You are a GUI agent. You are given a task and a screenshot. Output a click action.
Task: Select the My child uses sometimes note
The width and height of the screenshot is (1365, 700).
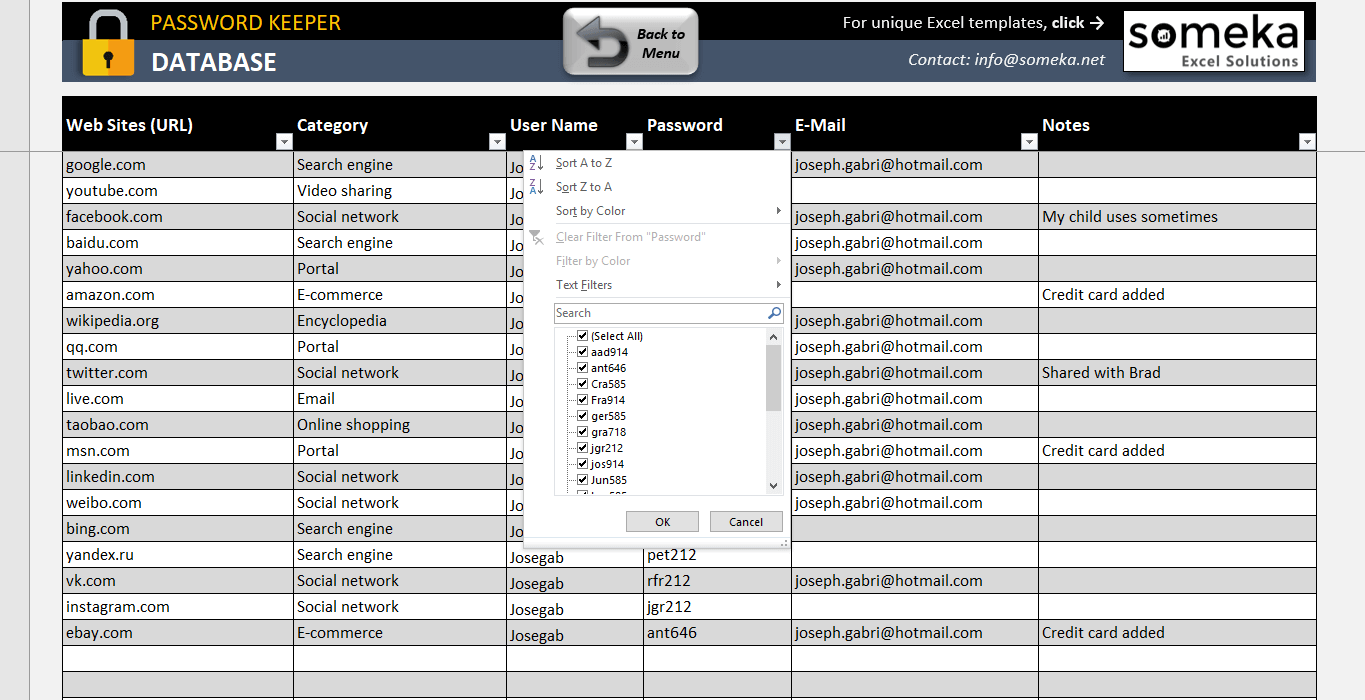coord(1178,217)
